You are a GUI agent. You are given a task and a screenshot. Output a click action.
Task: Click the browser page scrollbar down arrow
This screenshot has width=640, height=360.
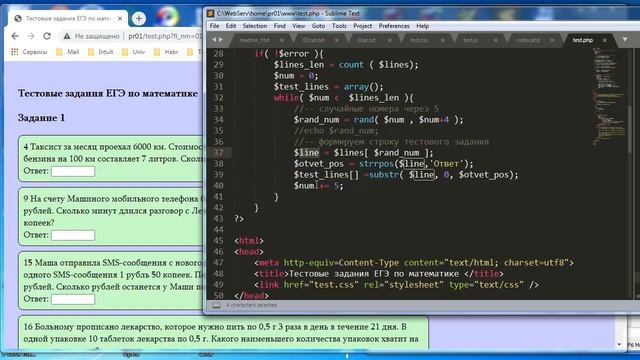[x=620, y=344]
